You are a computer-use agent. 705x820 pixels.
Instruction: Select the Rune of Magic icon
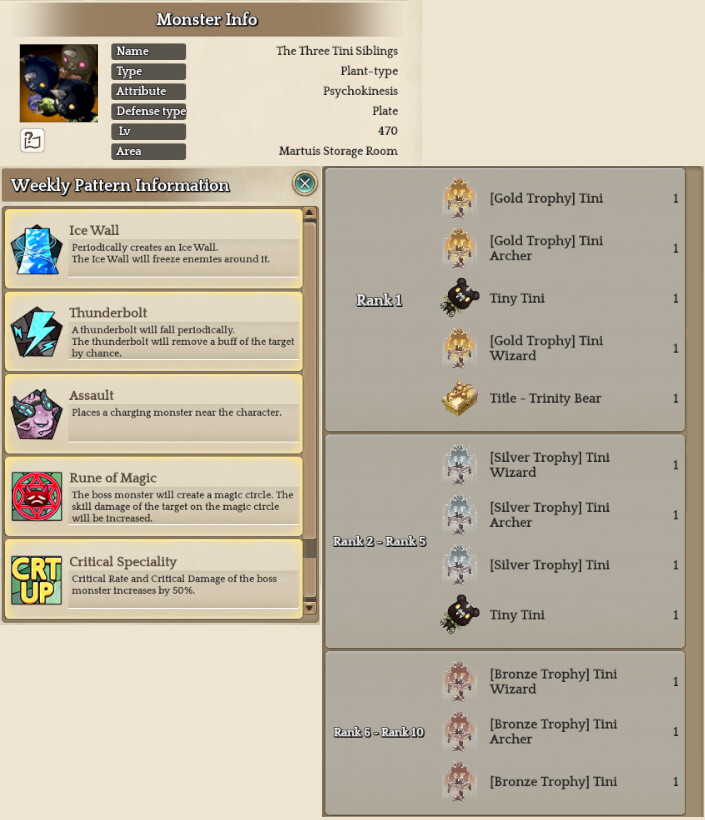pos(37,497)
